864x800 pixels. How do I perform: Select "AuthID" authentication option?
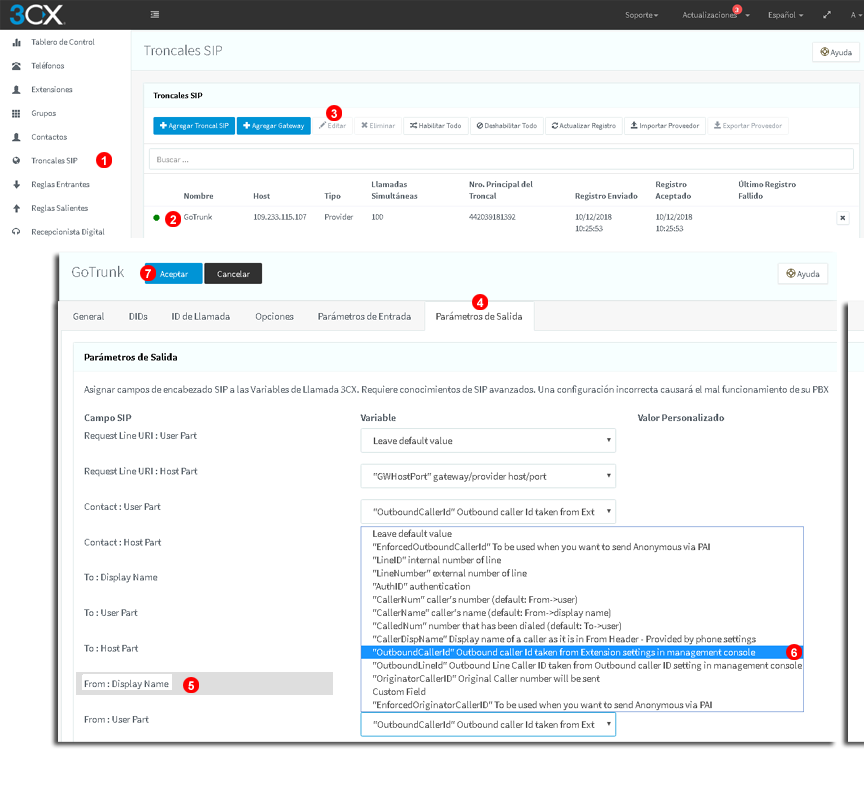tap(582, 586)
